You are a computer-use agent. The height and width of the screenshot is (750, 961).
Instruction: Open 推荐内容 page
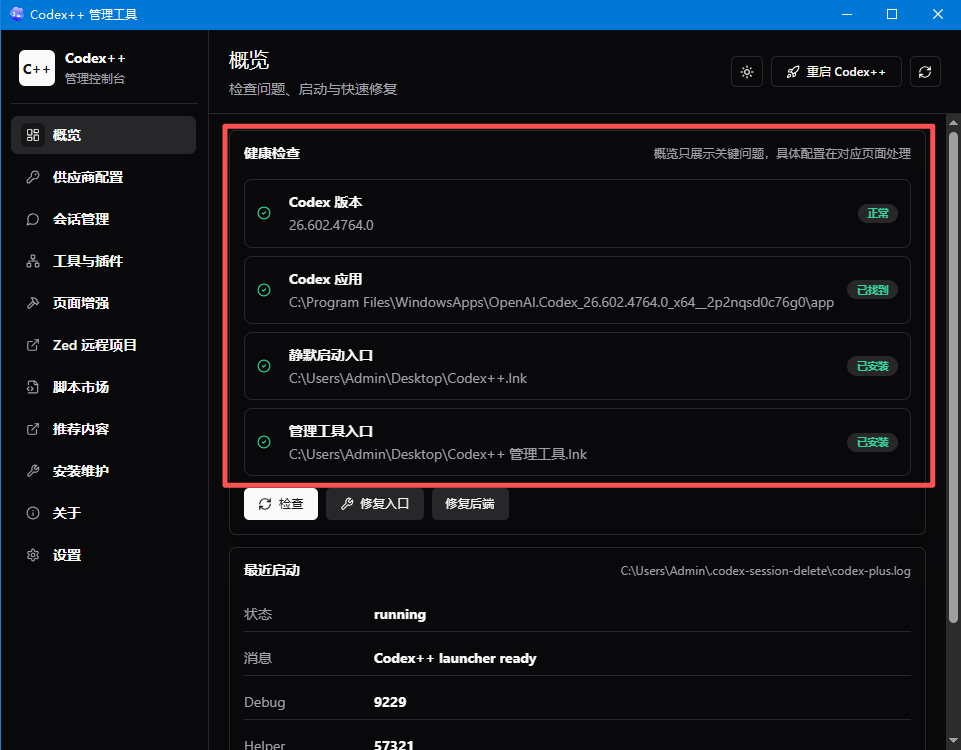(x=104, y=429)
